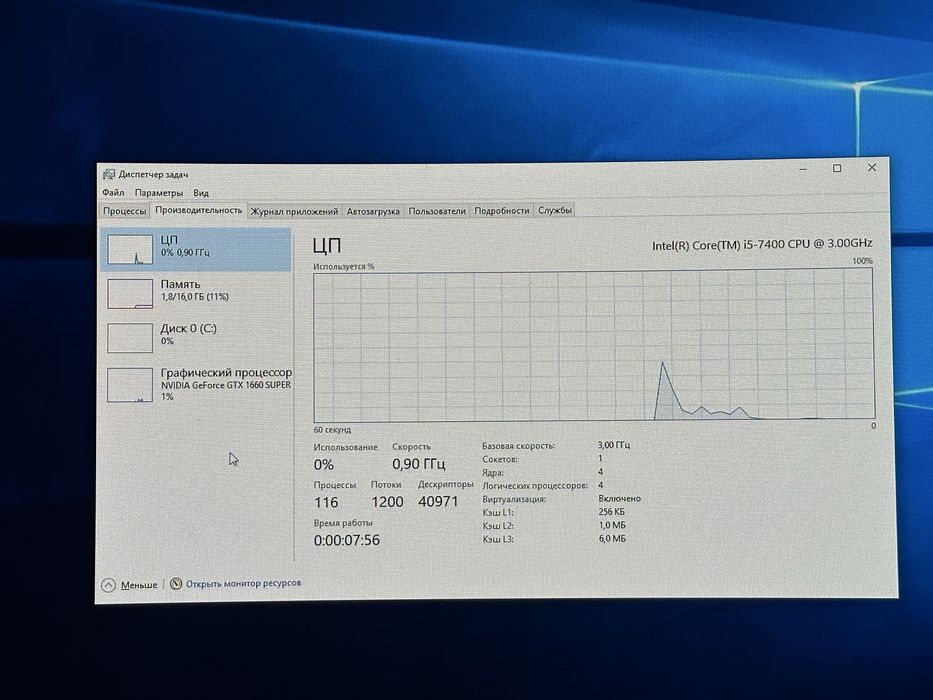Maximize the Task Manager window
The image size is (933, 700).
[x=837, y=168]
